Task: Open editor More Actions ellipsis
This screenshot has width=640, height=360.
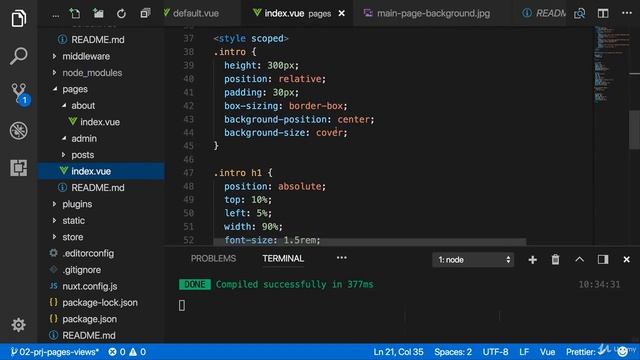Action: coord(627,13)
